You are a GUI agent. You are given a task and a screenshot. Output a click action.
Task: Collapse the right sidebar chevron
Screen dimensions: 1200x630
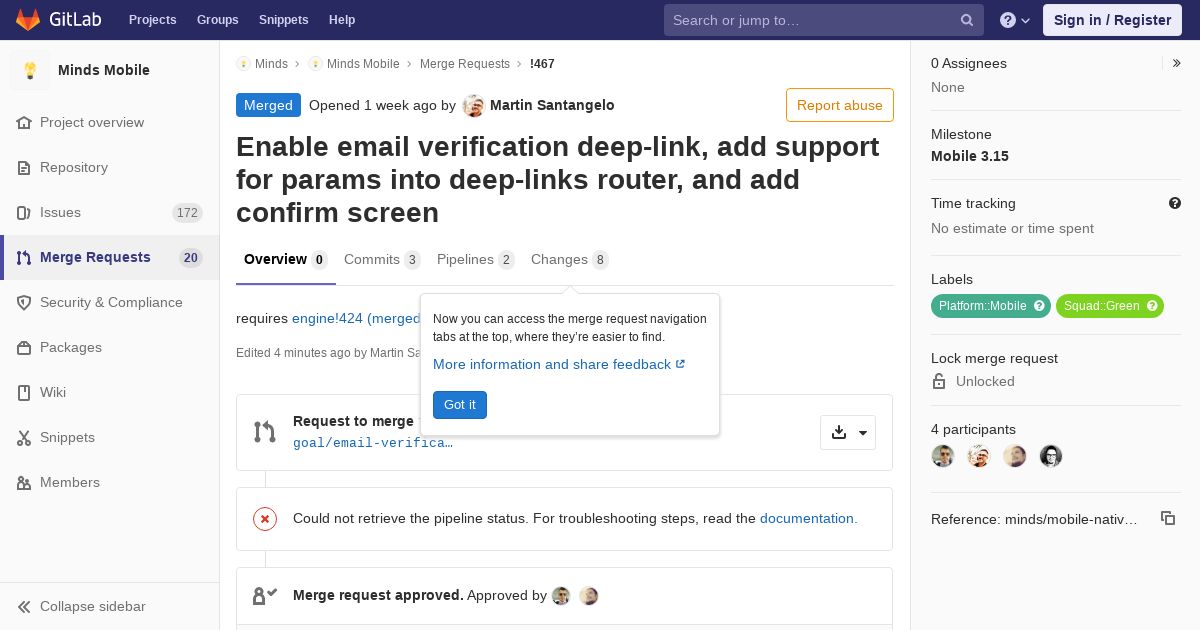coord(1176,63)
